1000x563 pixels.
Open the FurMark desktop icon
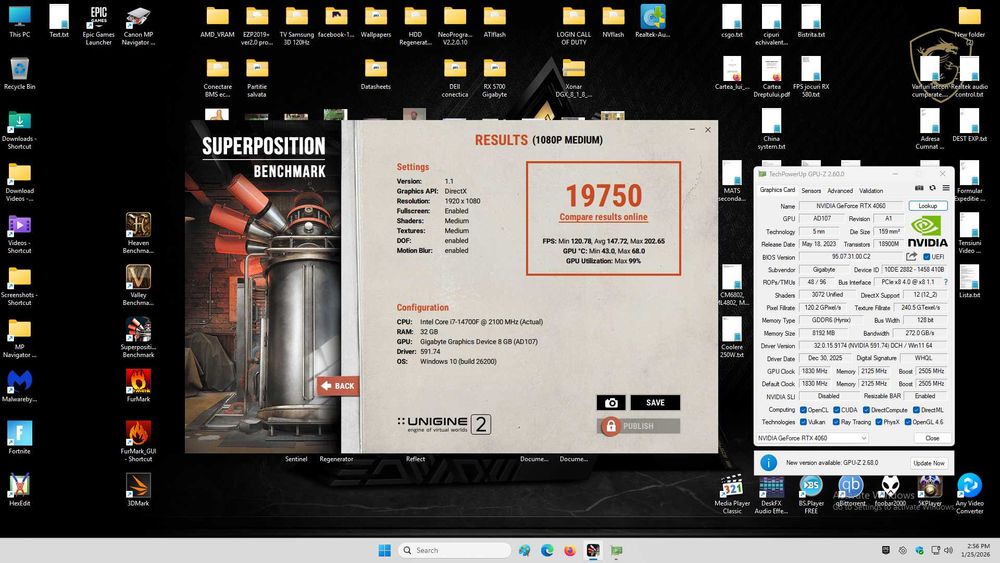138,385
